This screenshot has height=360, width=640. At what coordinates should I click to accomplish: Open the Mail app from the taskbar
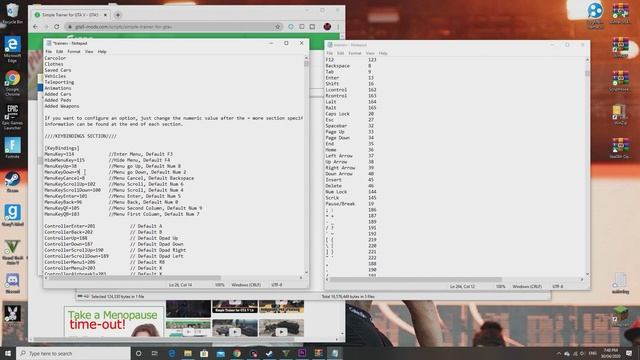tap(220, 353)
